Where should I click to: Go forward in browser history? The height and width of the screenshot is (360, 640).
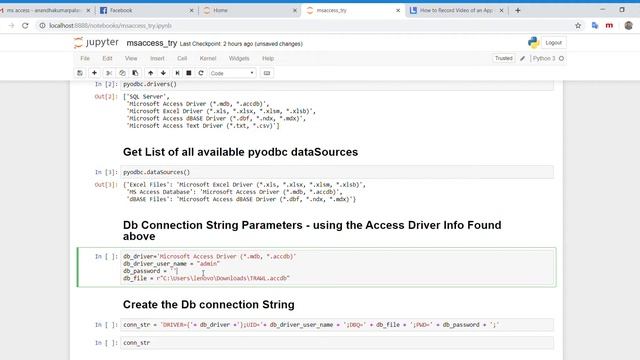click(11, 26)
